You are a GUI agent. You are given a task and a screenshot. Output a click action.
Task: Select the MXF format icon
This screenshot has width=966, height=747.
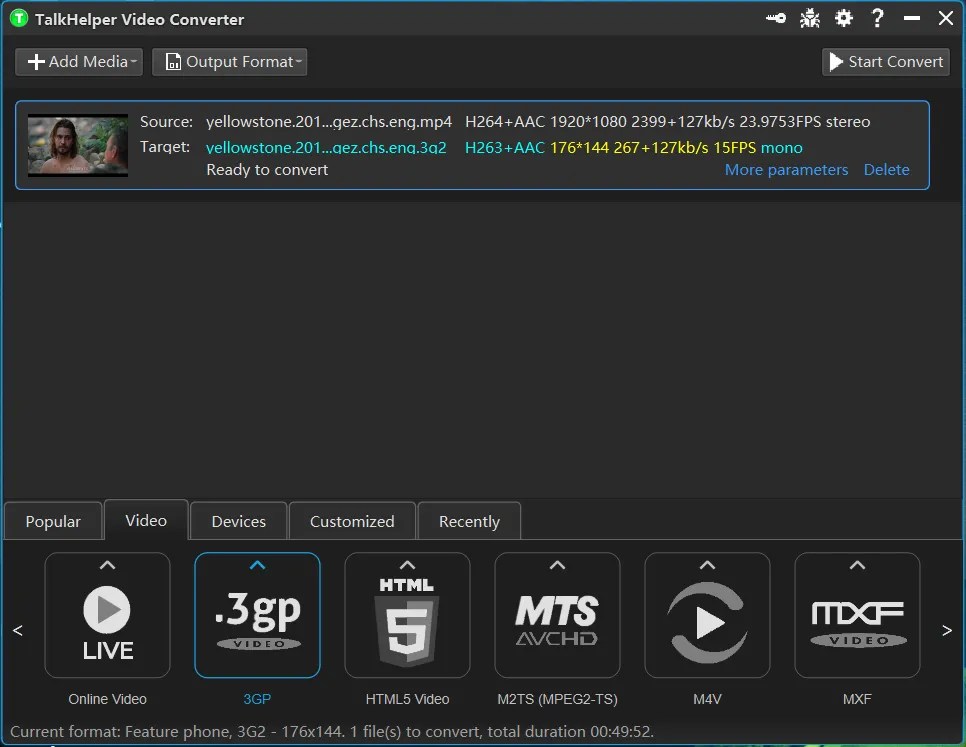(857, 615)
